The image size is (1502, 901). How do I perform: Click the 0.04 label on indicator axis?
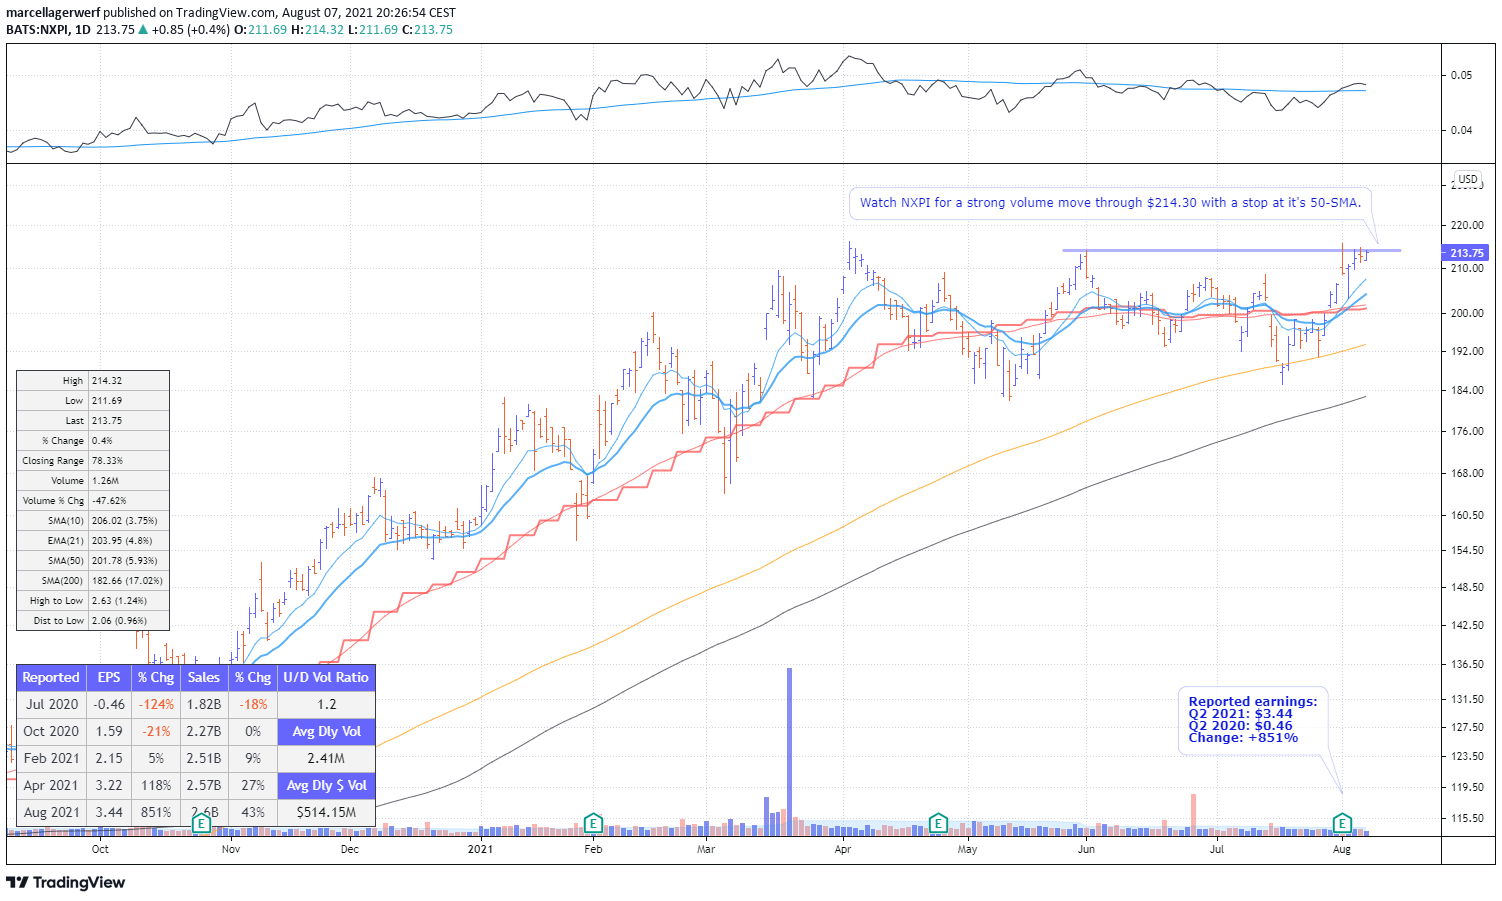click(x=1461, y=130)
